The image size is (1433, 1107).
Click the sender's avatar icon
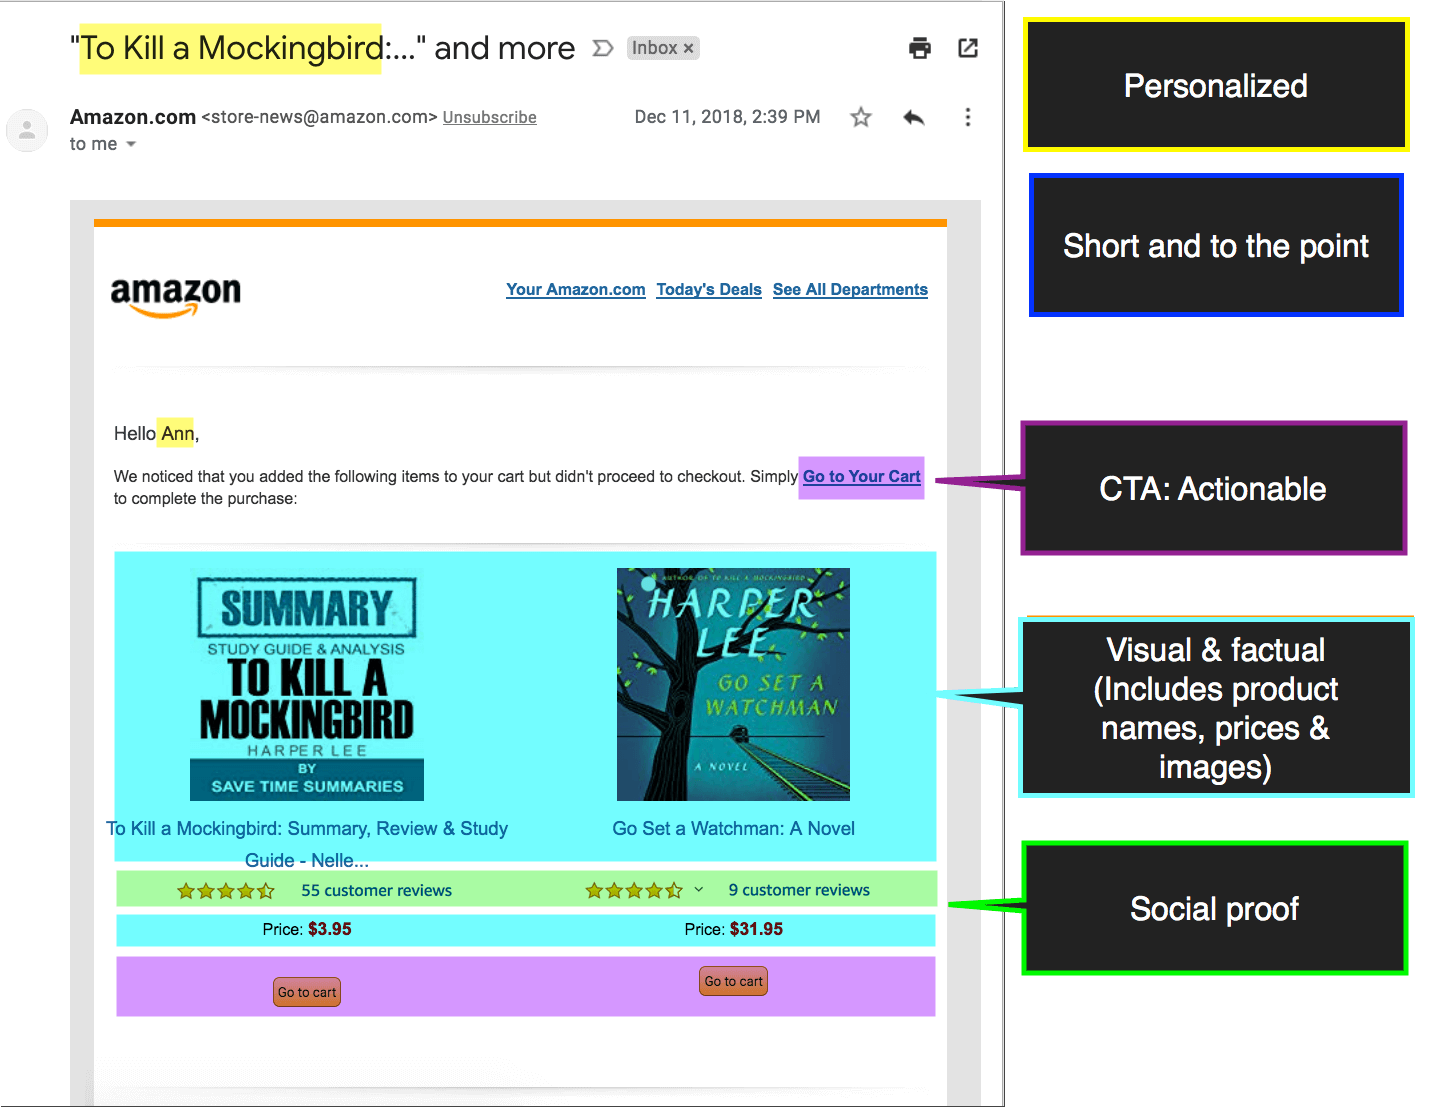click(x=27, y=130)
